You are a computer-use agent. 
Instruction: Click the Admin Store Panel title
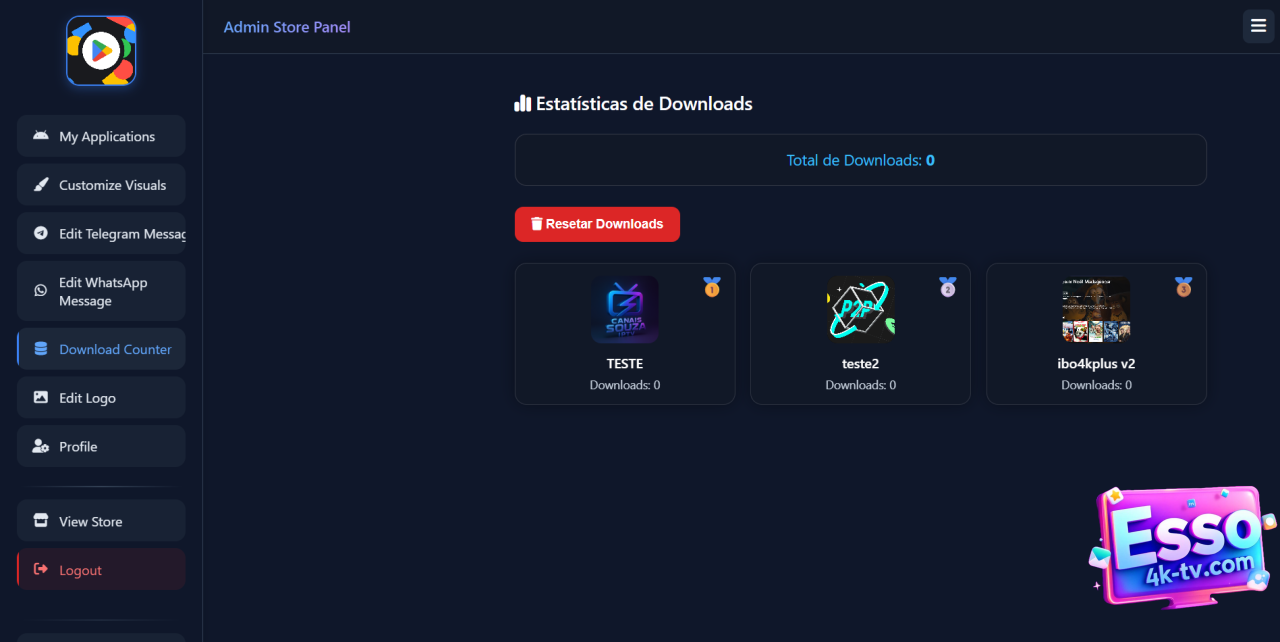(287, 27)
